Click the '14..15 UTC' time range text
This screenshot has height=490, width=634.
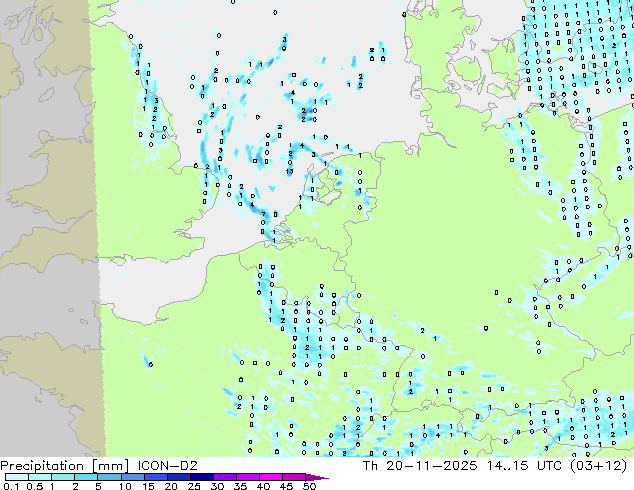pos(524,466)
